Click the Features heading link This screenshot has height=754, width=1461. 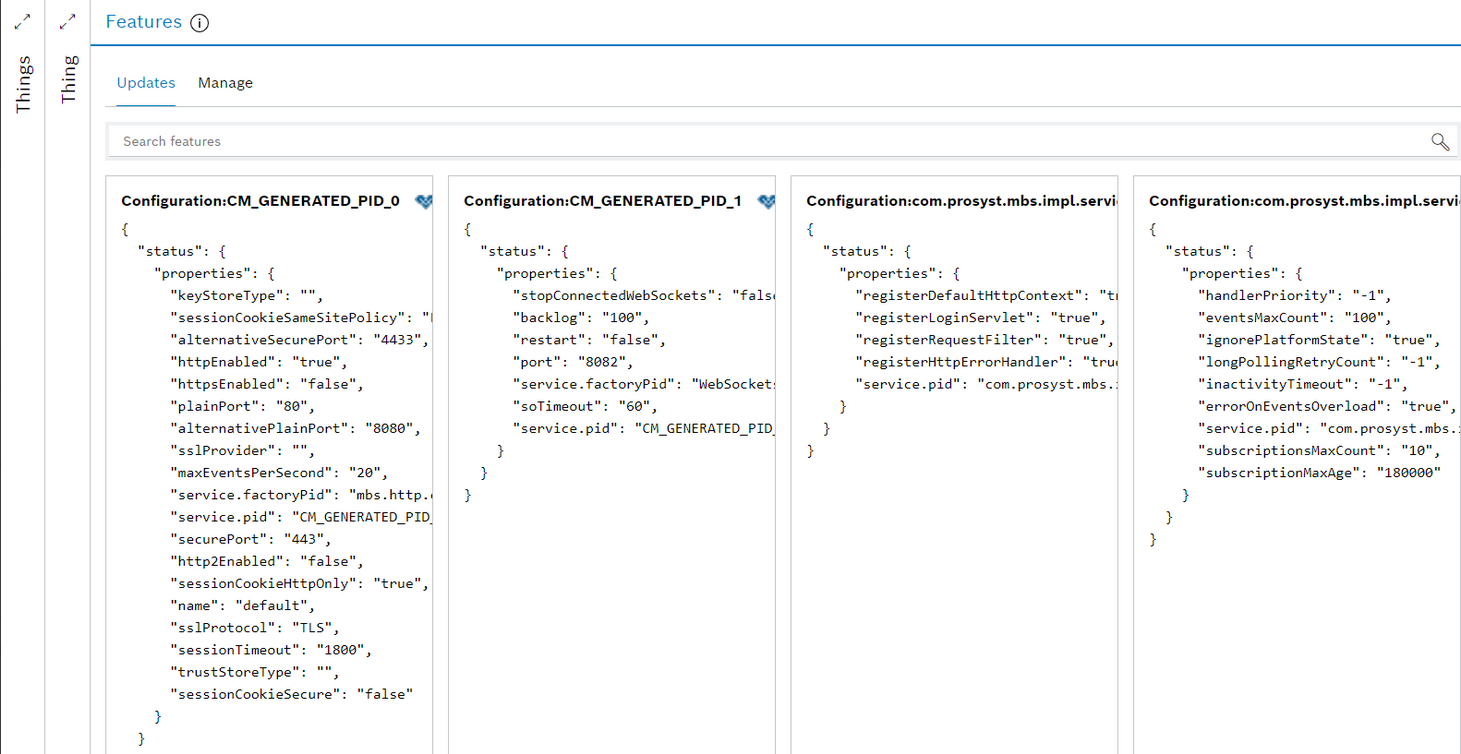pos(143,21)
